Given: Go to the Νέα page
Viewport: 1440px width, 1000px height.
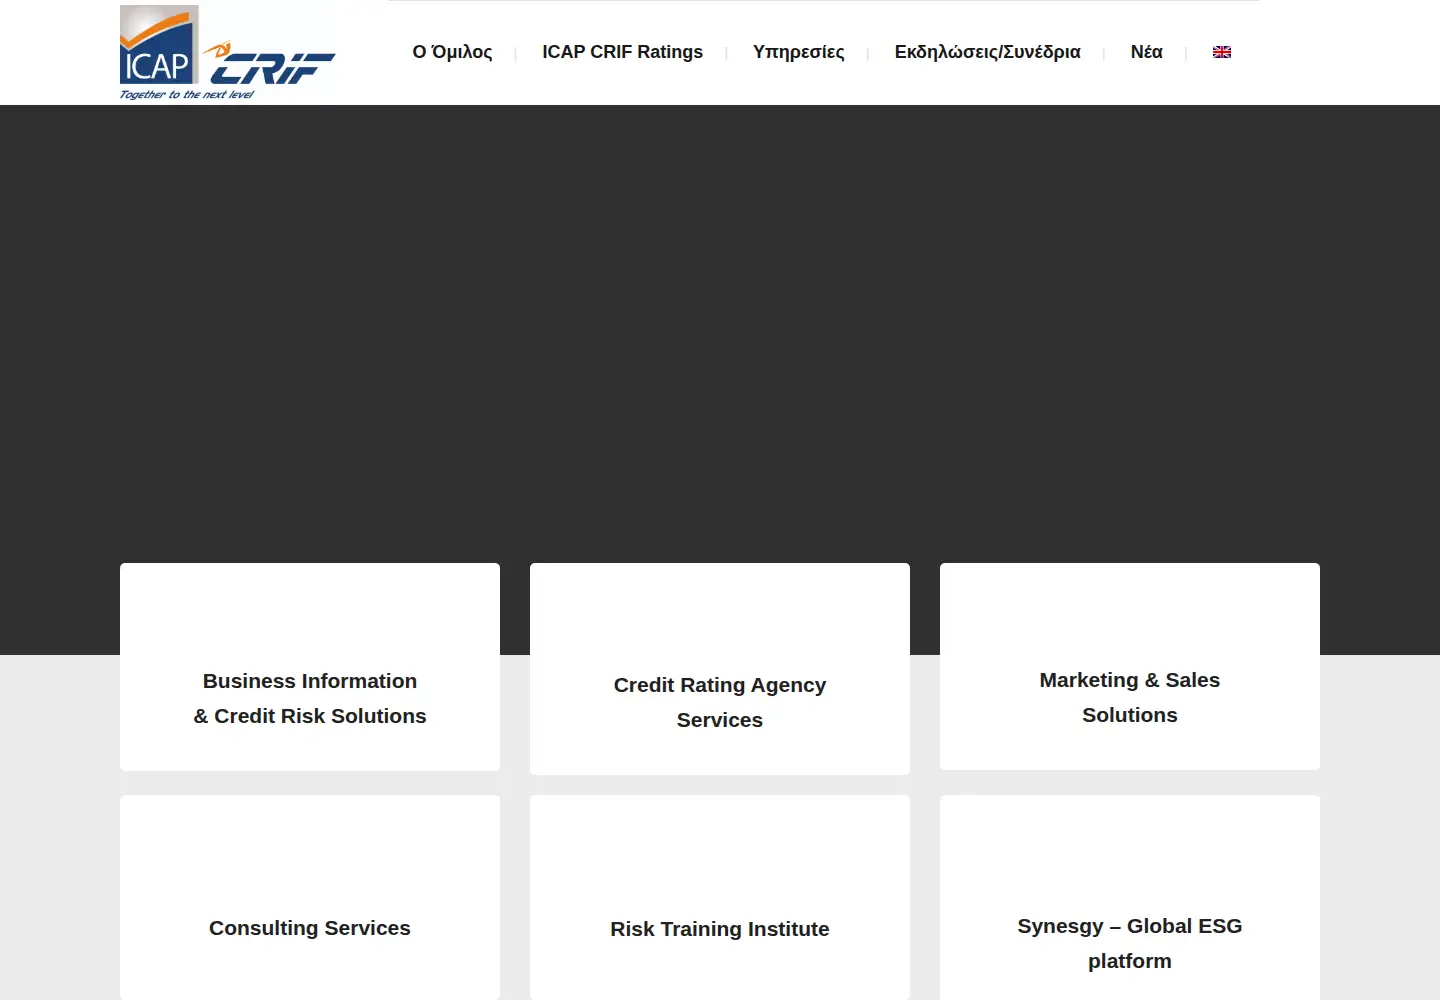Looking at the screenshot, I should (1146, 52).
